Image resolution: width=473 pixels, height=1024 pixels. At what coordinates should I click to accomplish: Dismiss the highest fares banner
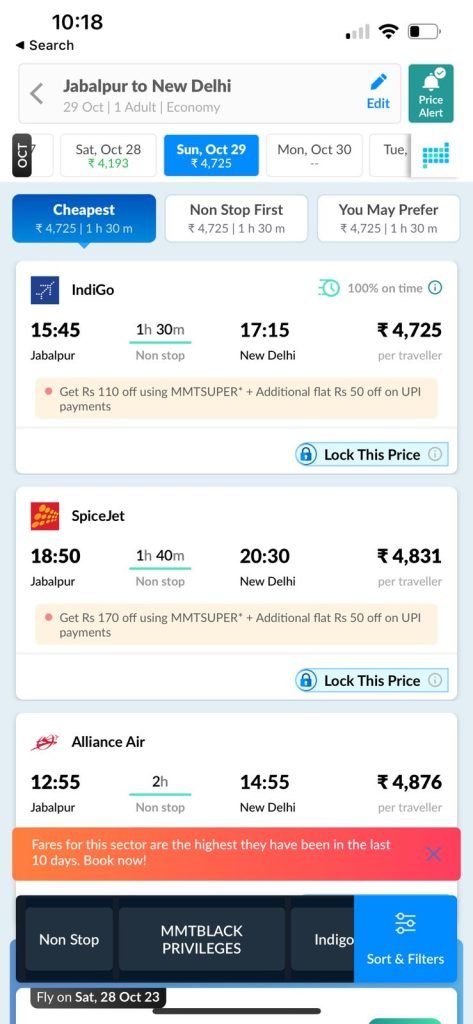pyautogui.click(x=433, y=854)
